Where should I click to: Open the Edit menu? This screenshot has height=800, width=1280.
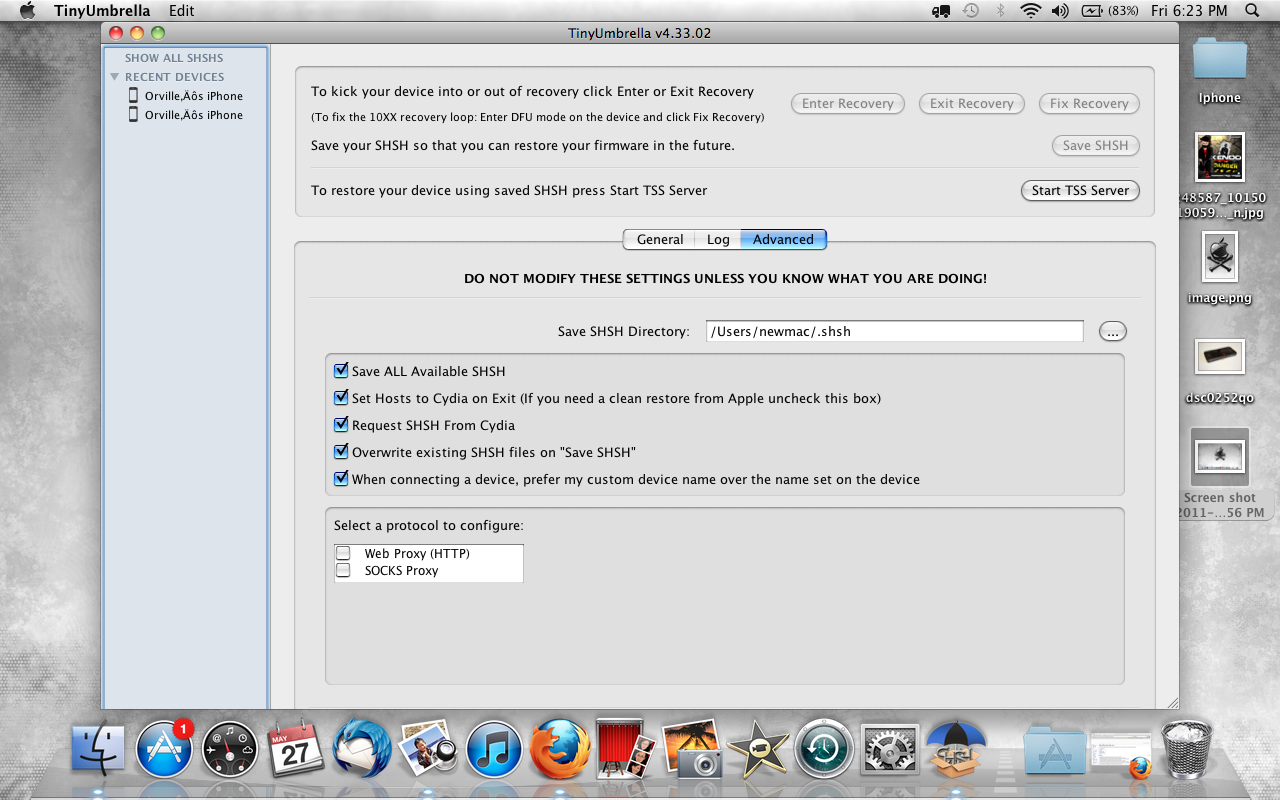click(x=182, y=10)
